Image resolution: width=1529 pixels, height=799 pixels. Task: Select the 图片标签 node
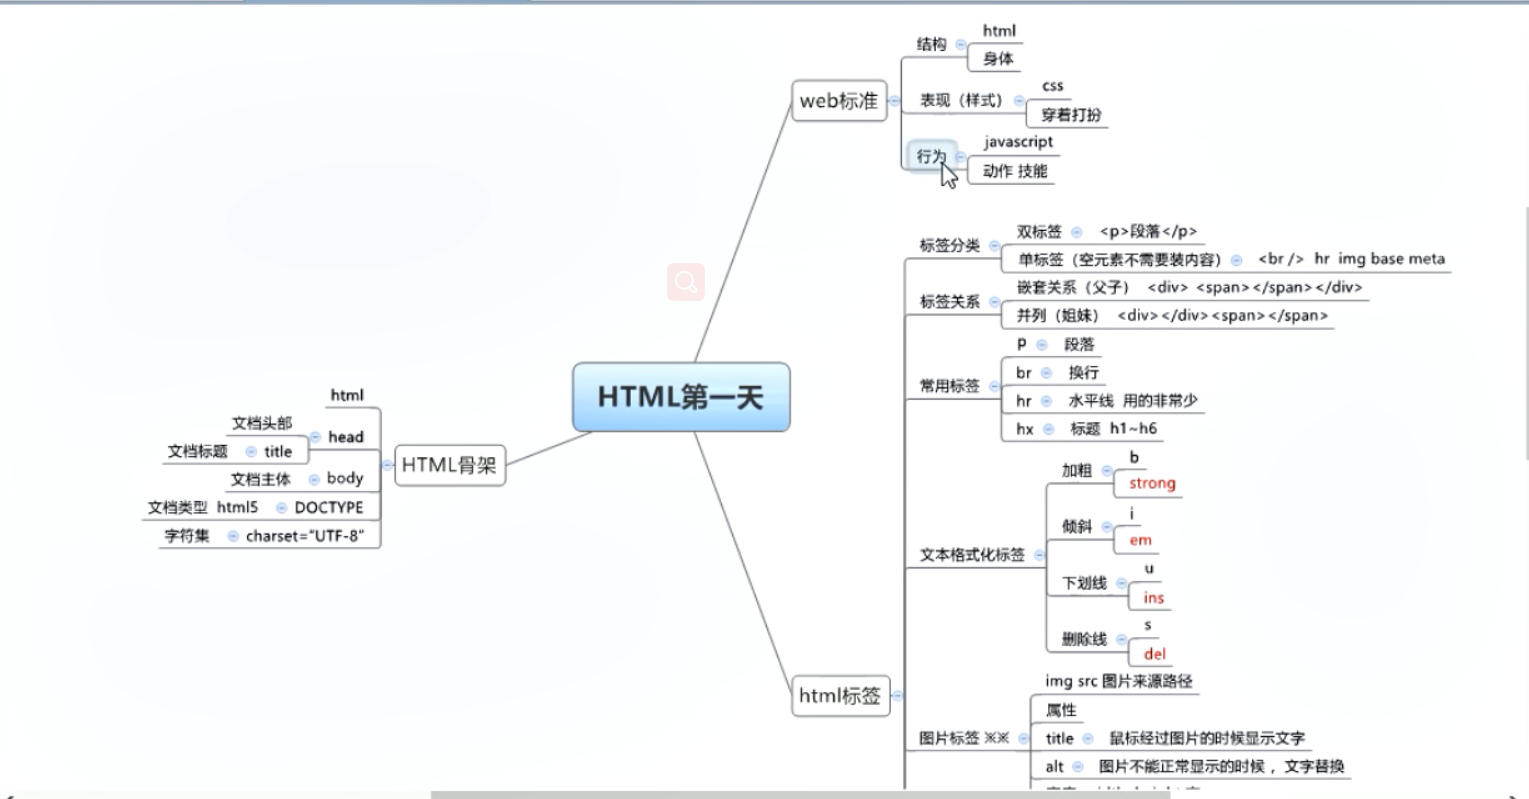[x=964, y=738]
